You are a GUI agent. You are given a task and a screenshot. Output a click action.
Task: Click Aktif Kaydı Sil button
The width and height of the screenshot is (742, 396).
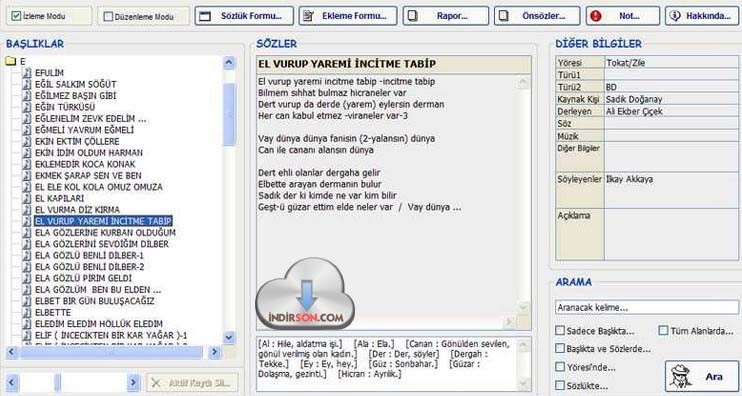pyautogui.click(x=192, y=383)
